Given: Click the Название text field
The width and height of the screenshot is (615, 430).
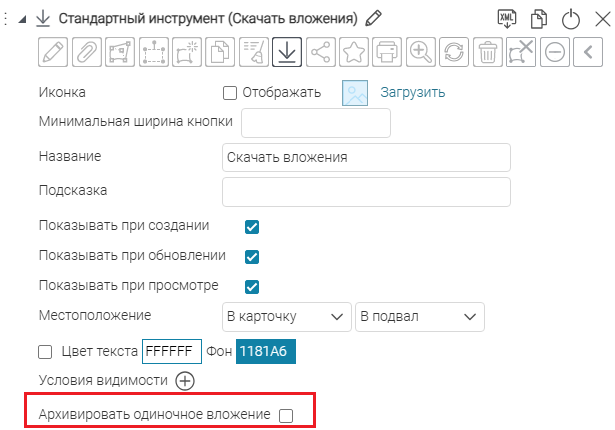Looking at the screenshot, I should coord(366,157).
